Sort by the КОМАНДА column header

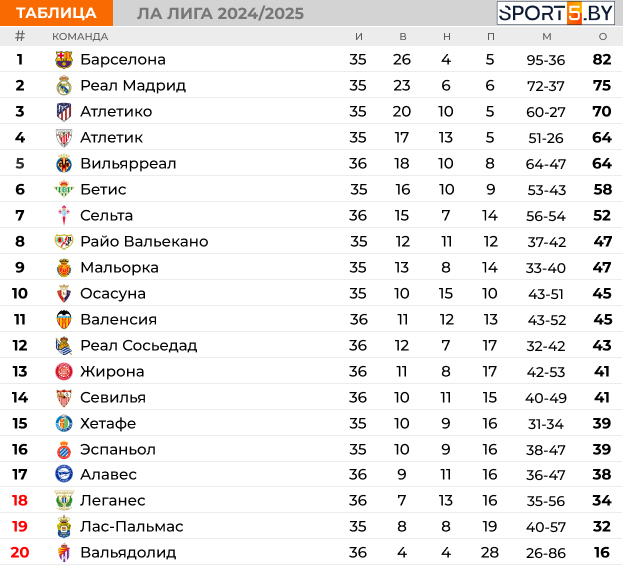pos(80,37)
